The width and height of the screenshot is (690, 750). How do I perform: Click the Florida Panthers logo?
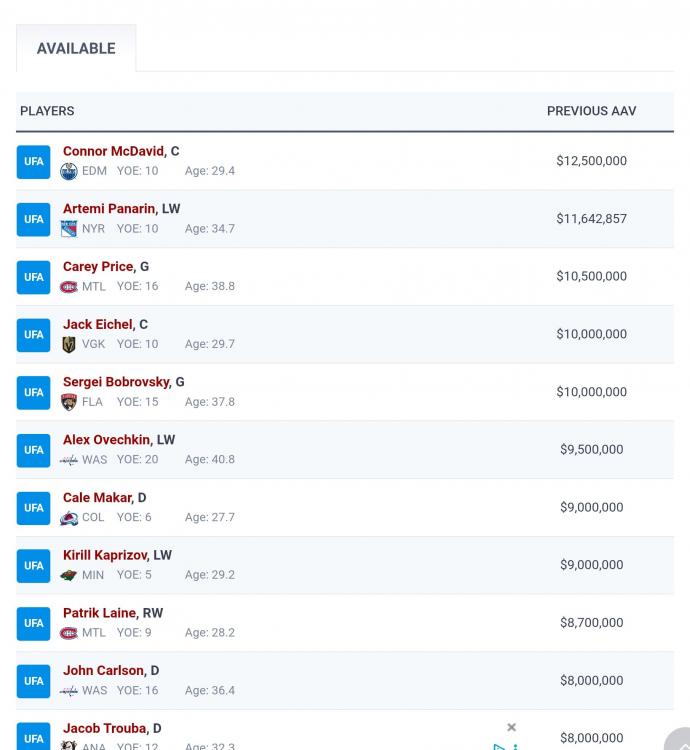click(x=69, y=402)
